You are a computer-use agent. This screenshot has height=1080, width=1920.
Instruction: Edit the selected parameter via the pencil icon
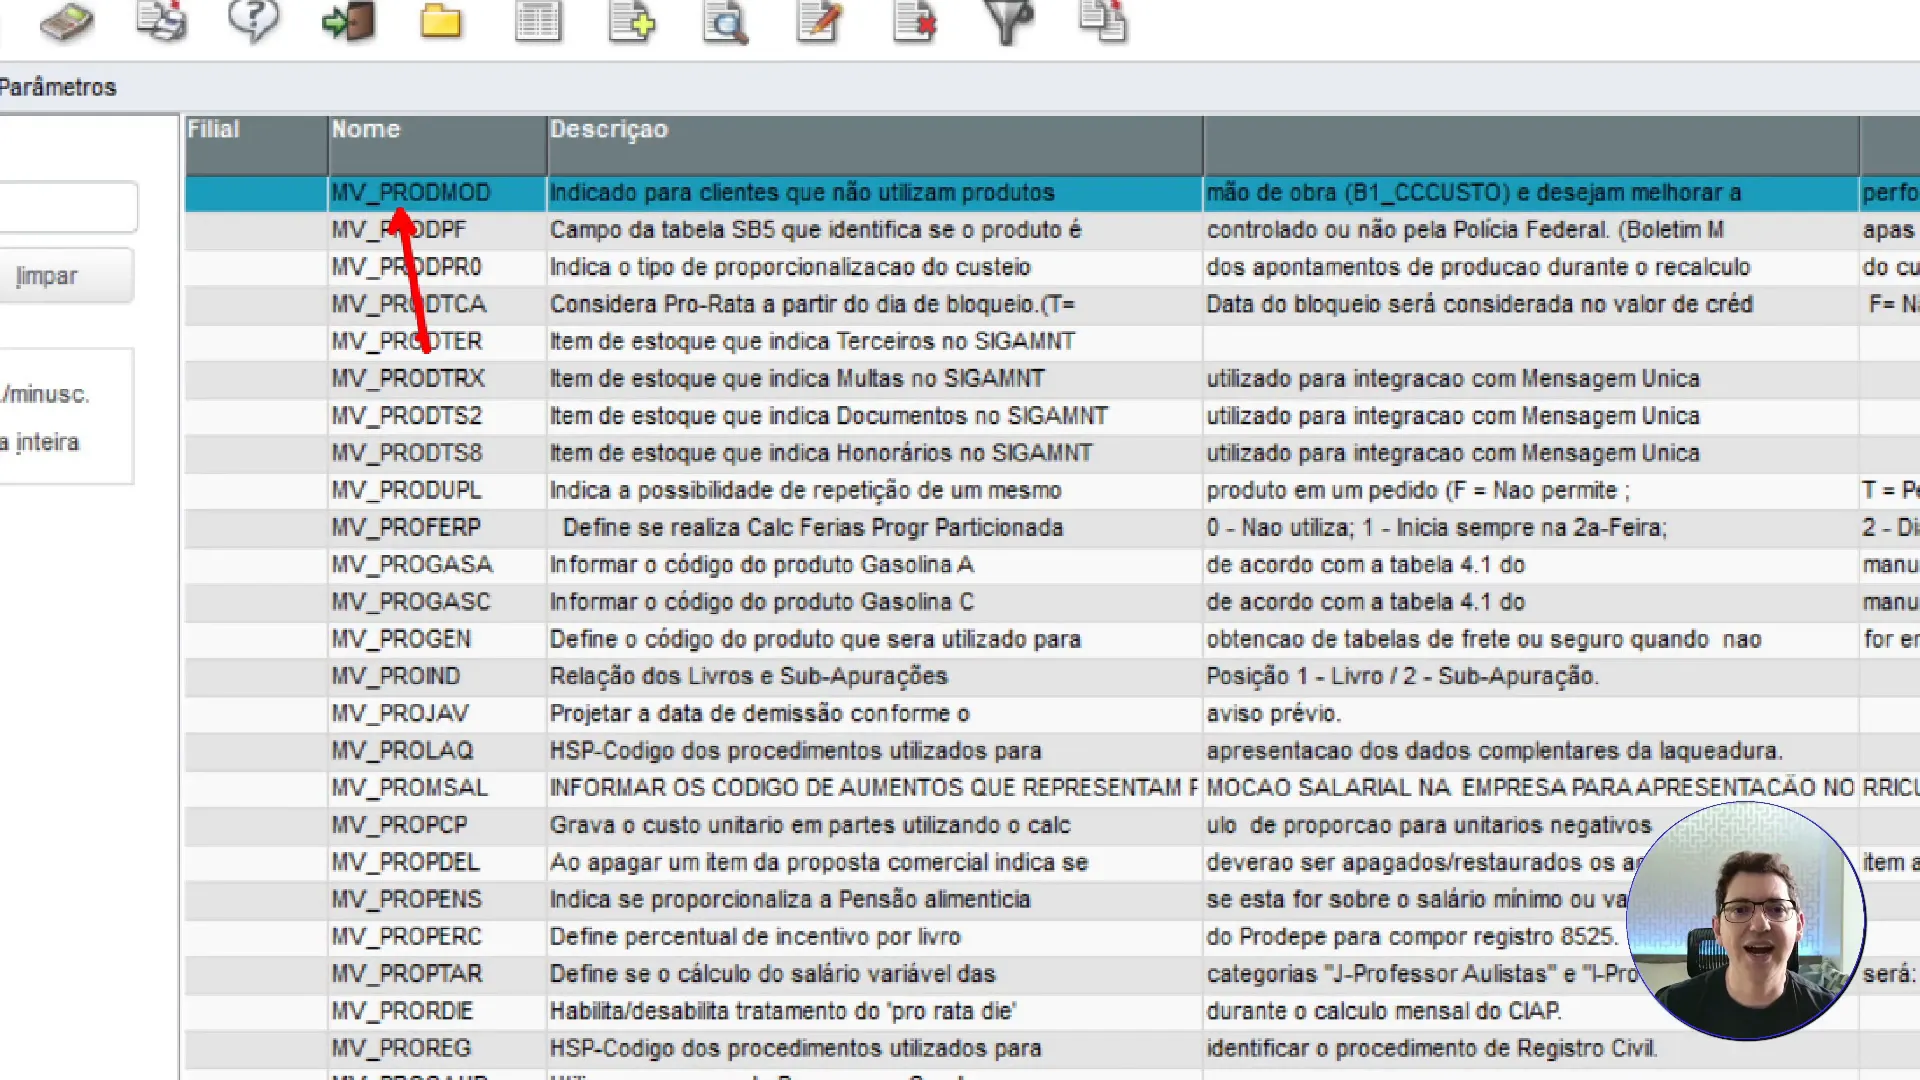818,22
